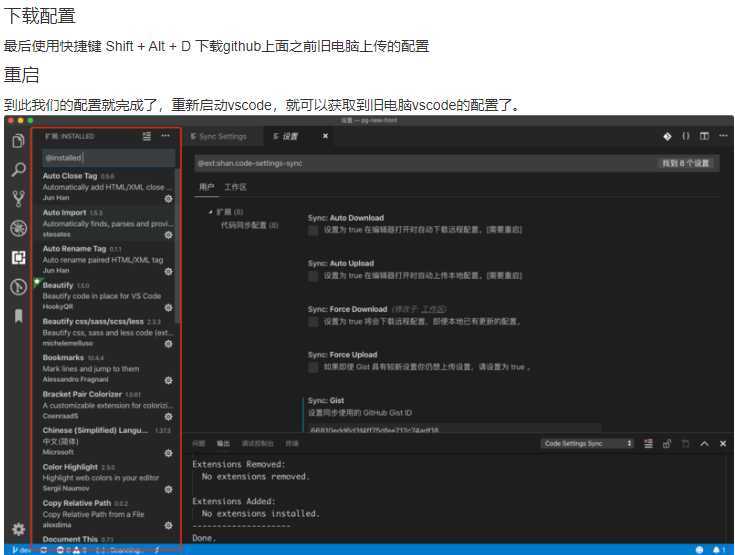Close the output panel

click(723, 443)
